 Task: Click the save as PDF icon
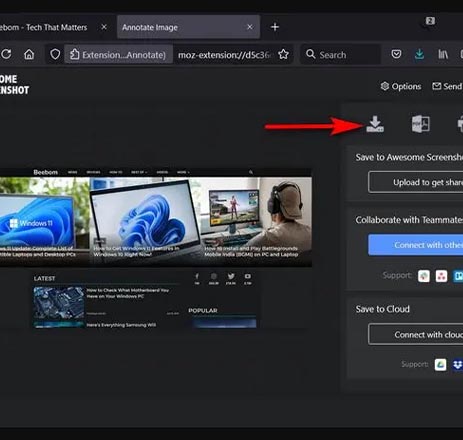[x=421, y=124]
